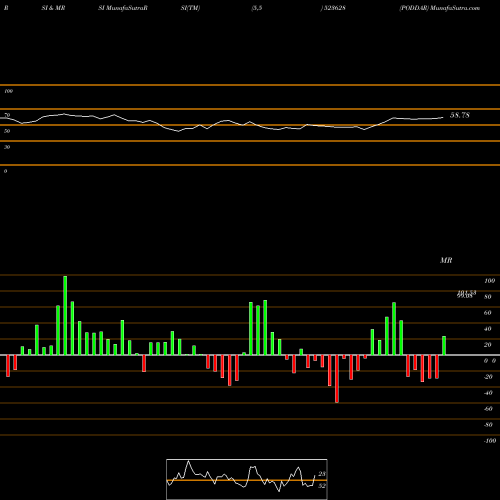Click the -100 label on MR axis

(490, 441)
